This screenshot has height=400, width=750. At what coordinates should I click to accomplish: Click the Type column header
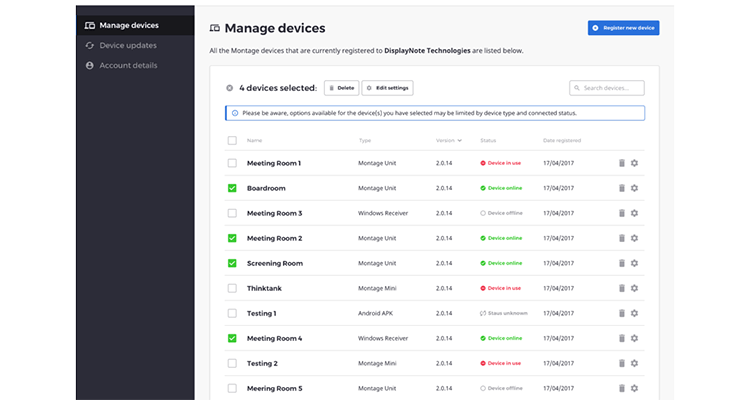(365, 141)
